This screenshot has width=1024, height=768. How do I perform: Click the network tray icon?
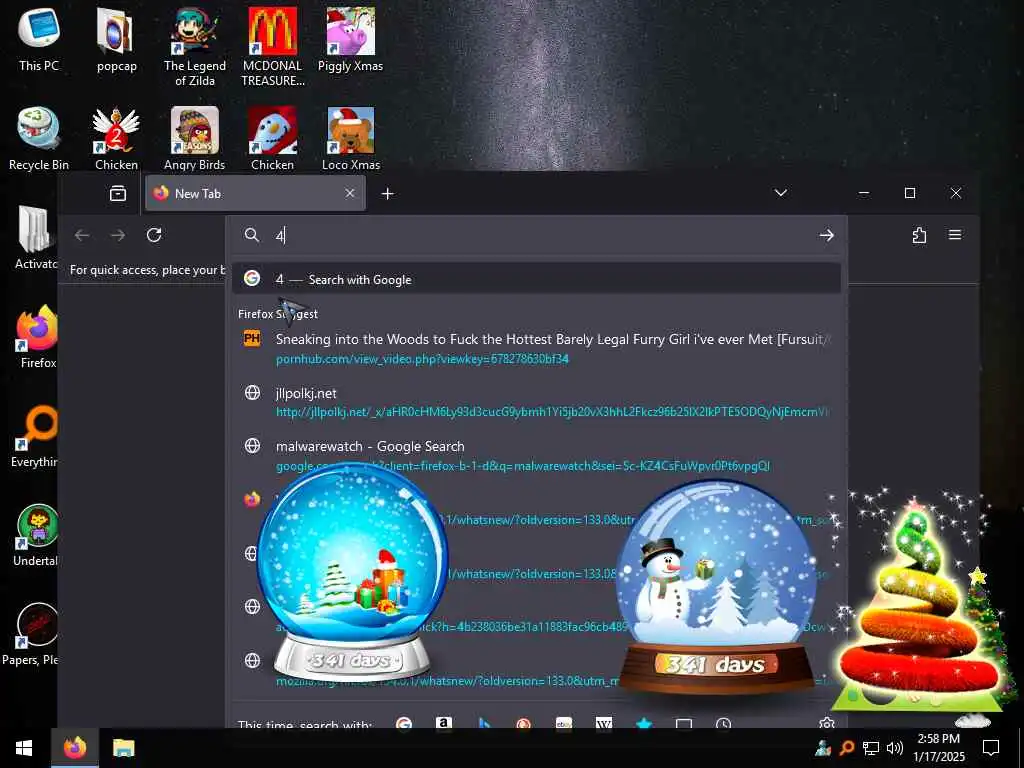(871, 748)
